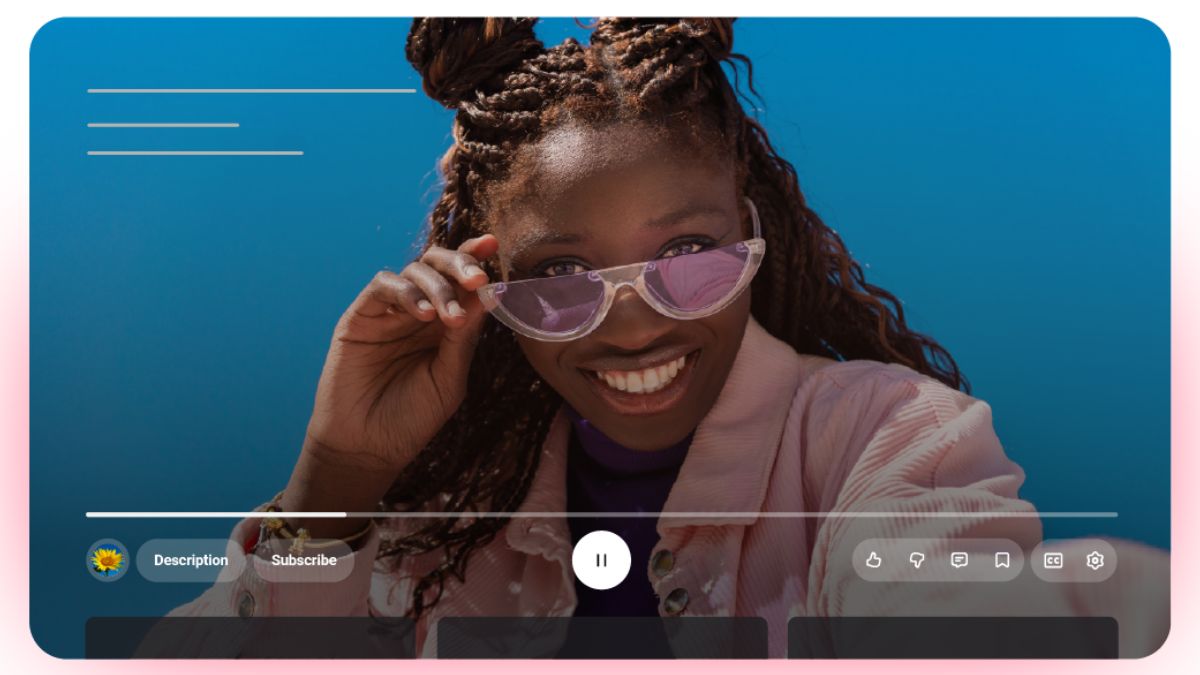Subscribe to the channel
This screenshot has width=1200, height=675.
pyautogui.click(x=304, y=560)
